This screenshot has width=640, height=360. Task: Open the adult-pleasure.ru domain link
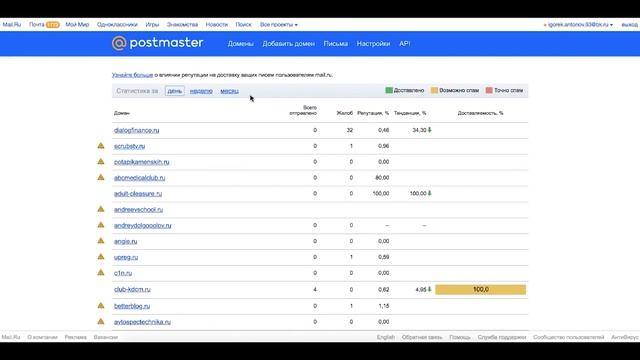pos(138,194)
